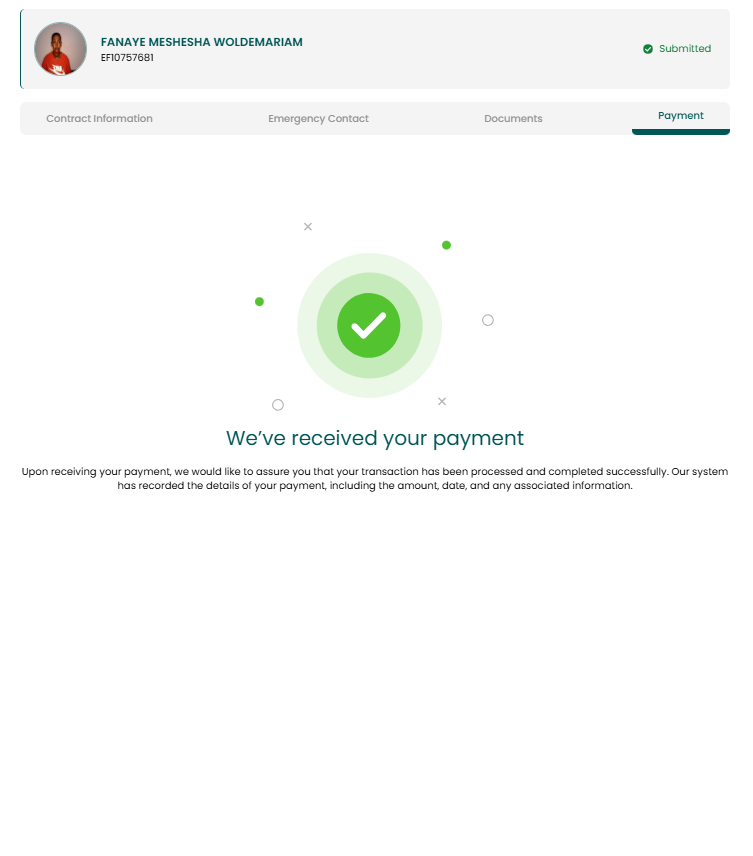Click the gray X above the checkmark
The width and height of the screenshot is (753, 856).
coord(308,227)
